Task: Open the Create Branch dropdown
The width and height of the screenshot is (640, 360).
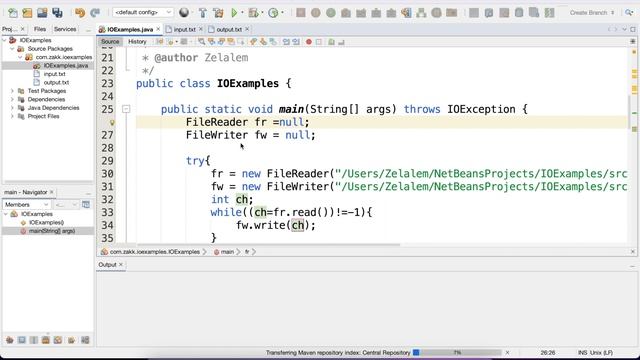Action: pos(592,13)
